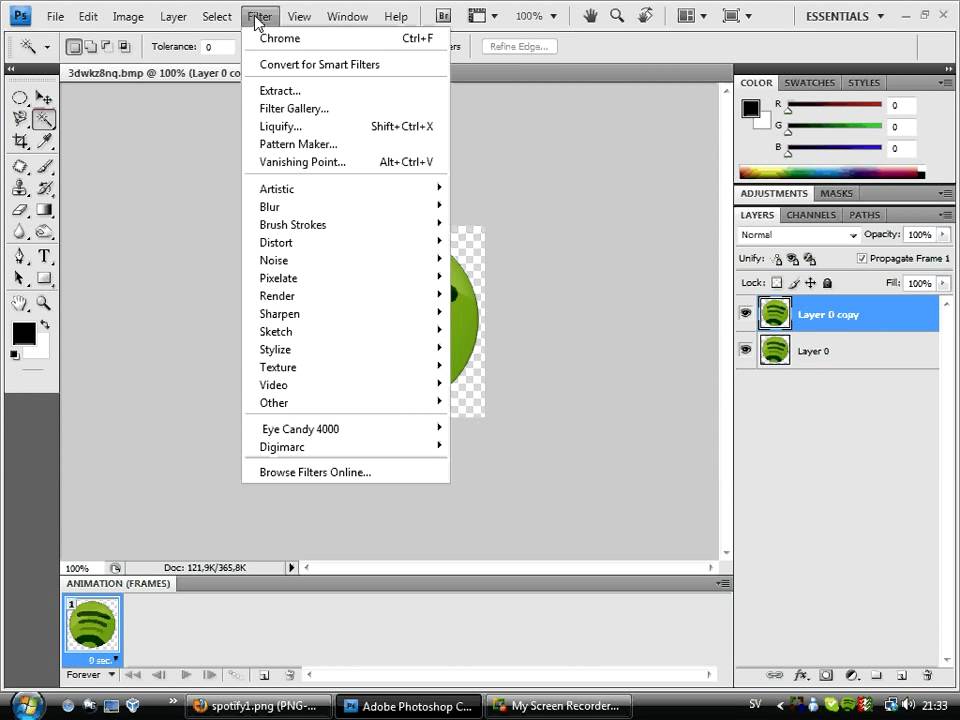Toggle lock image pixels
The height and width of the screenshot is (720, 960).
[x=794, y=283]
